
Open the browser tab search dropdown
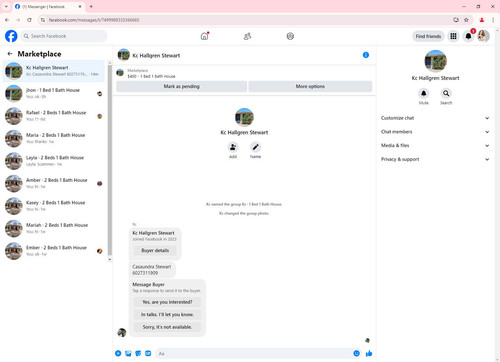click(x=6, y=6)
